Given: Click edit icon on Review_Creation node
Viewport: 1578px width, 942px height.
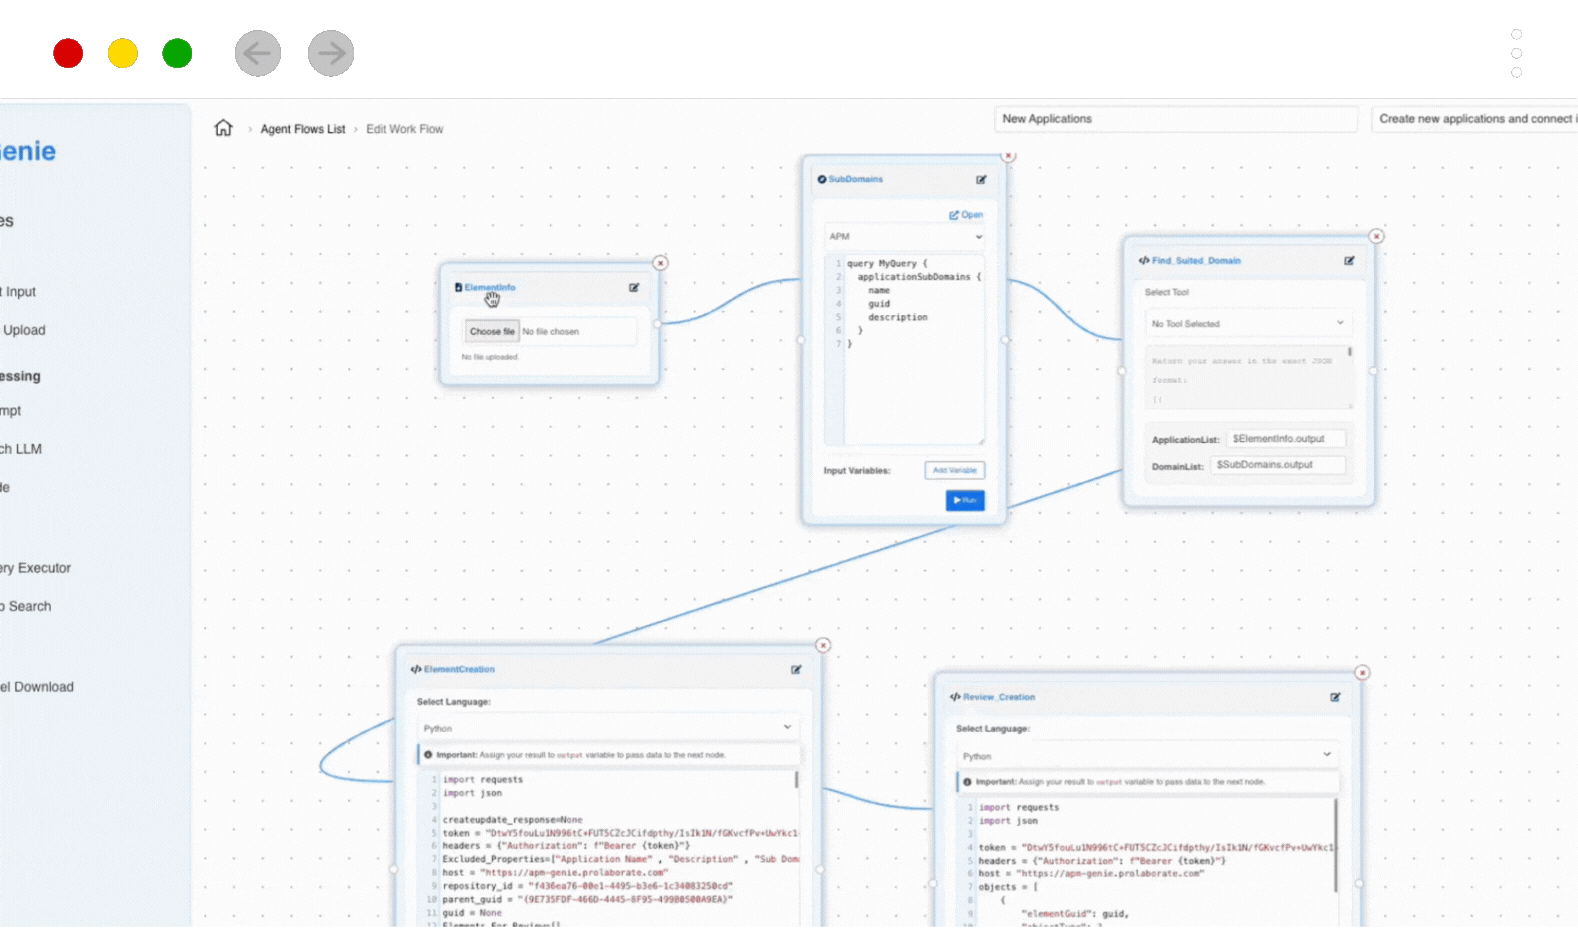Looking at the screenshot, I should coord(1335,697).
